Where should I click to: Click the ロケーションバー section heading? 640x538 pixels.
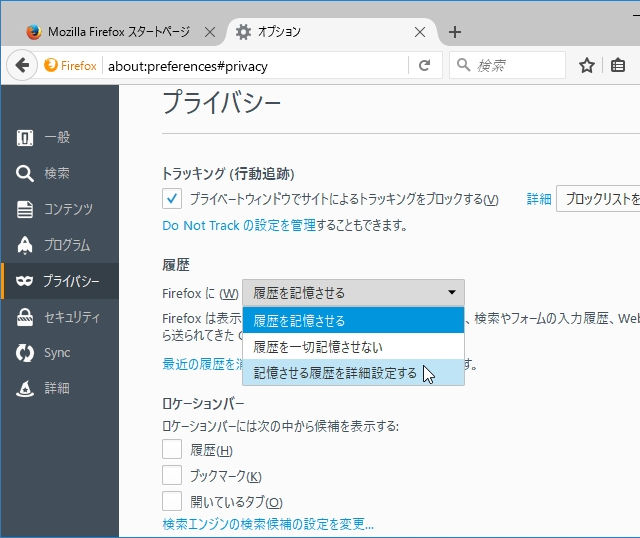pos(203,403)
